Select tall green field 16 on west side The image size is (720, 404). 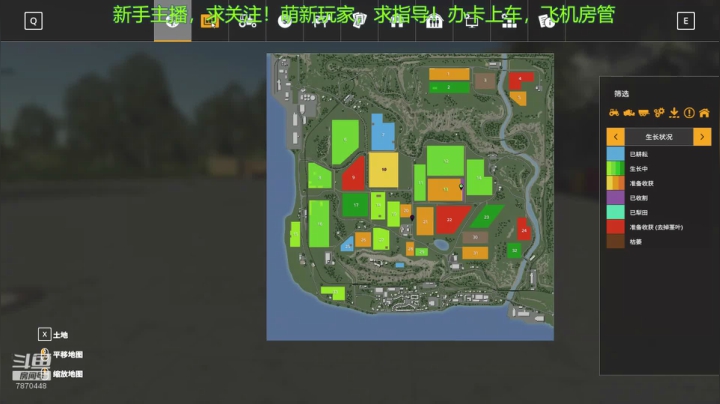tap(319, 224)
